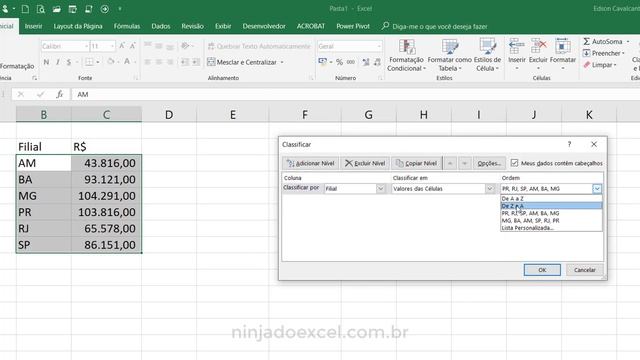Open the Power Pivot ribbon tab

(x=353, y=26)
